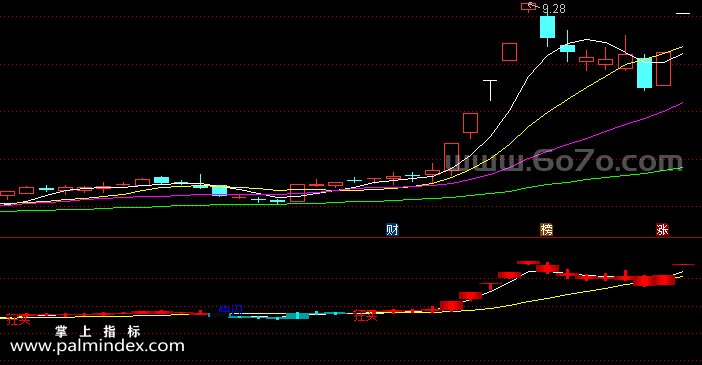Click the large cyan candle below 9.28
The image size is (702, 365).
[547, 27]
